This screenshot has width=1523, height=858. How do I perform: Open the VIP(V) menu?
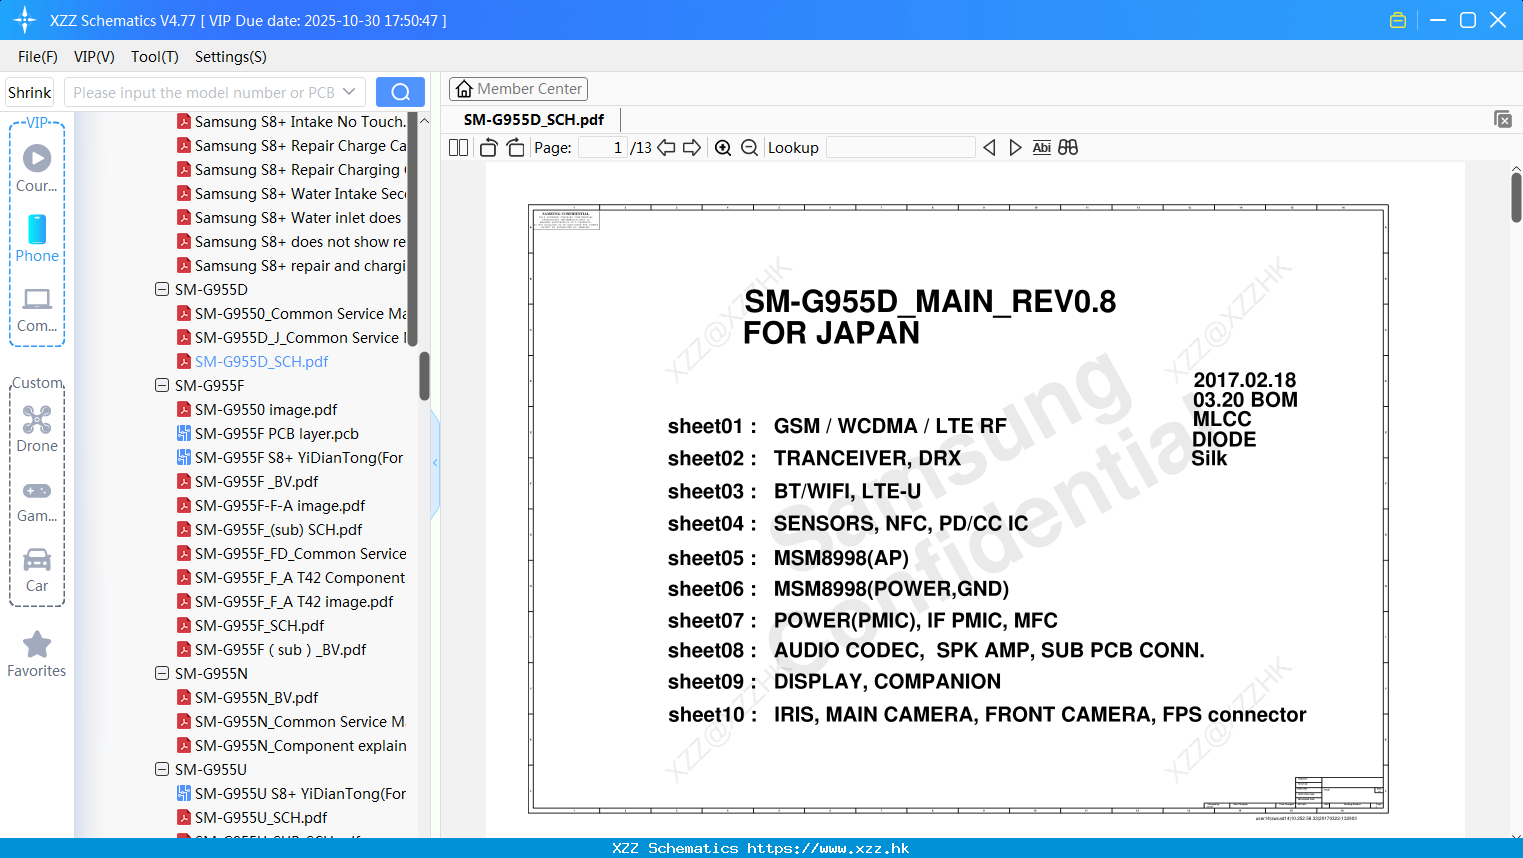pyautogui.click(x=94, y=57)
